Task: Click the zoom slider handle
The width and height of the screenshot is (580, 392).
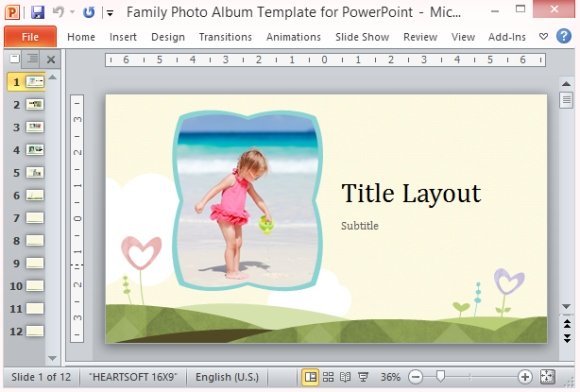Action: [440, 376]
